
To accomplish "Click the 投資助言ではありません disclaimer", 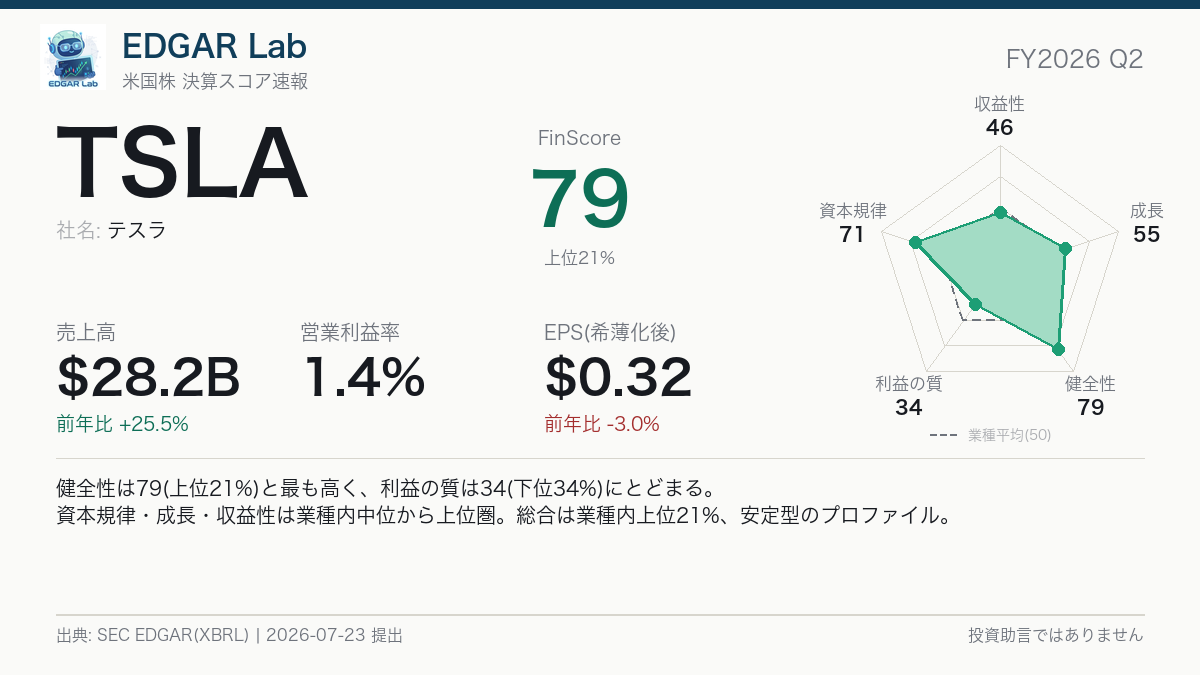I will [x=1056, y=635].
